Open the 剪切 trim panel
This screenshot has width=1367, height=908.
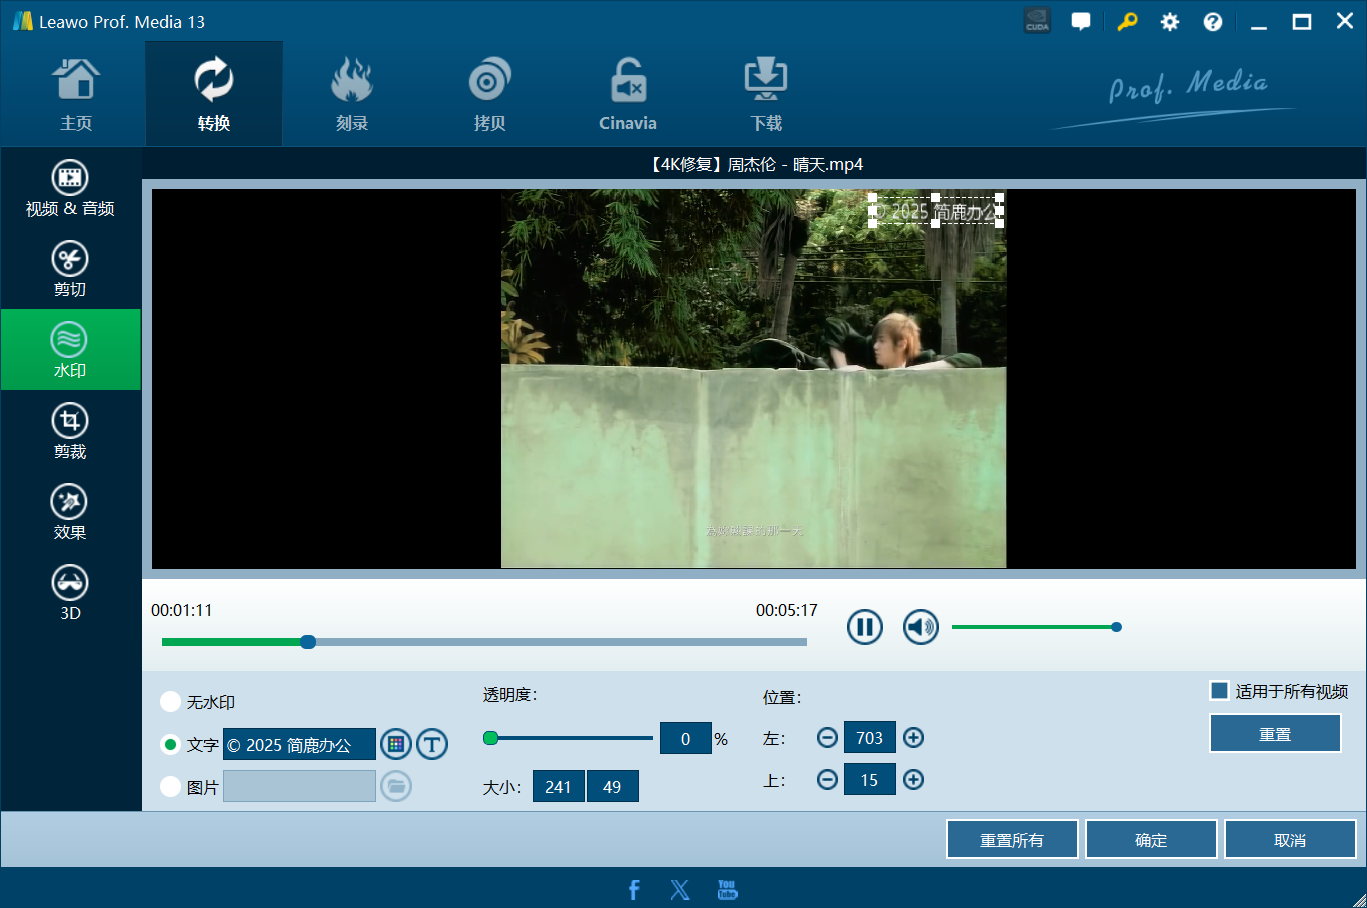coord(70,269)
